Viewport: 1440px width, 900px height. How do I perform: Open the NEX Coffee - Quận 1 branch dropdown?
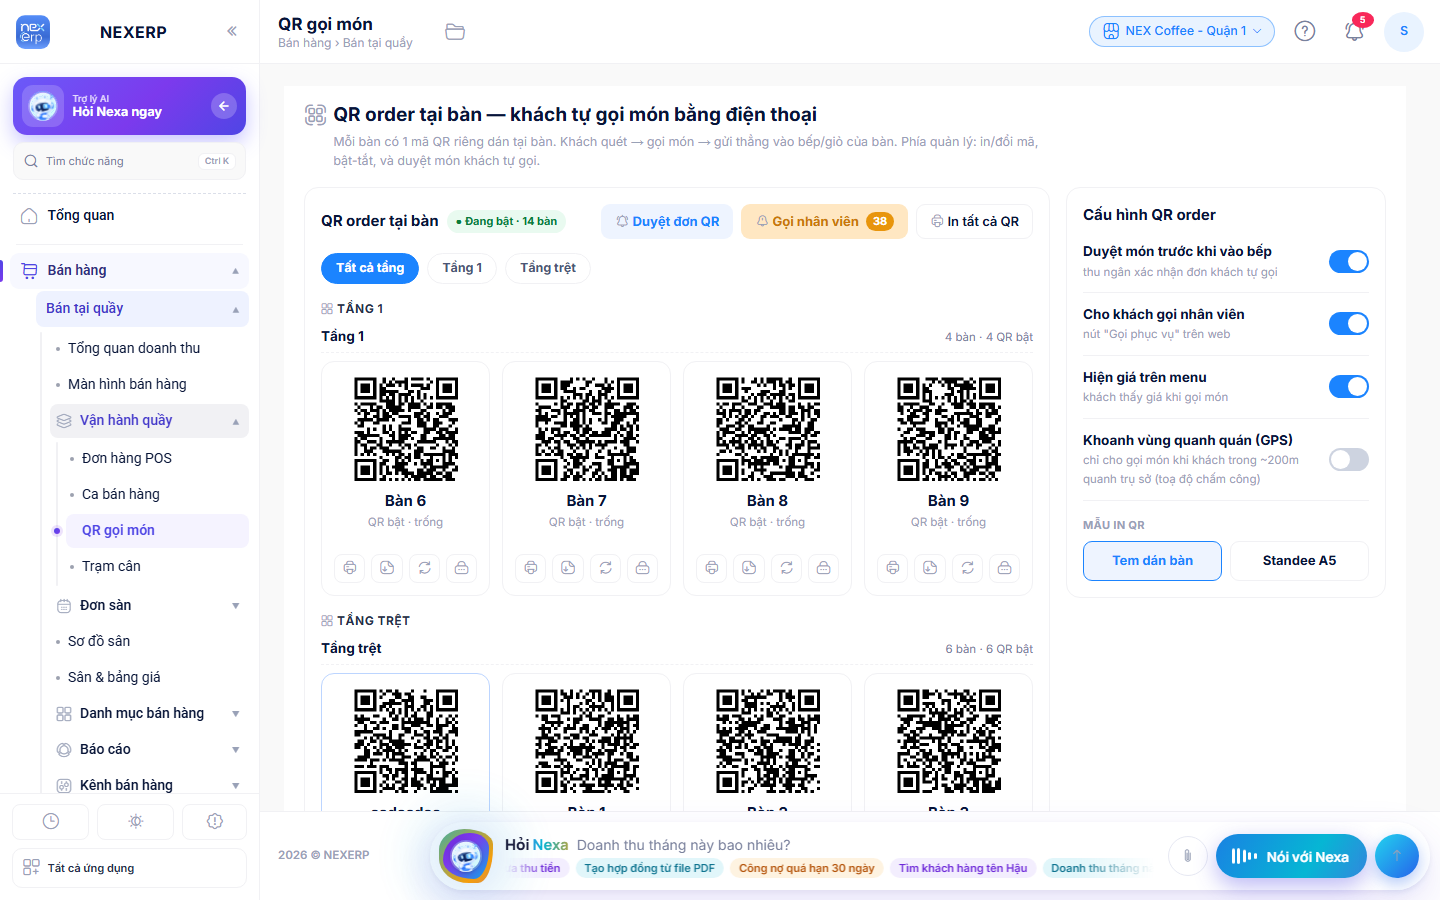click(x=1182, y=31)
